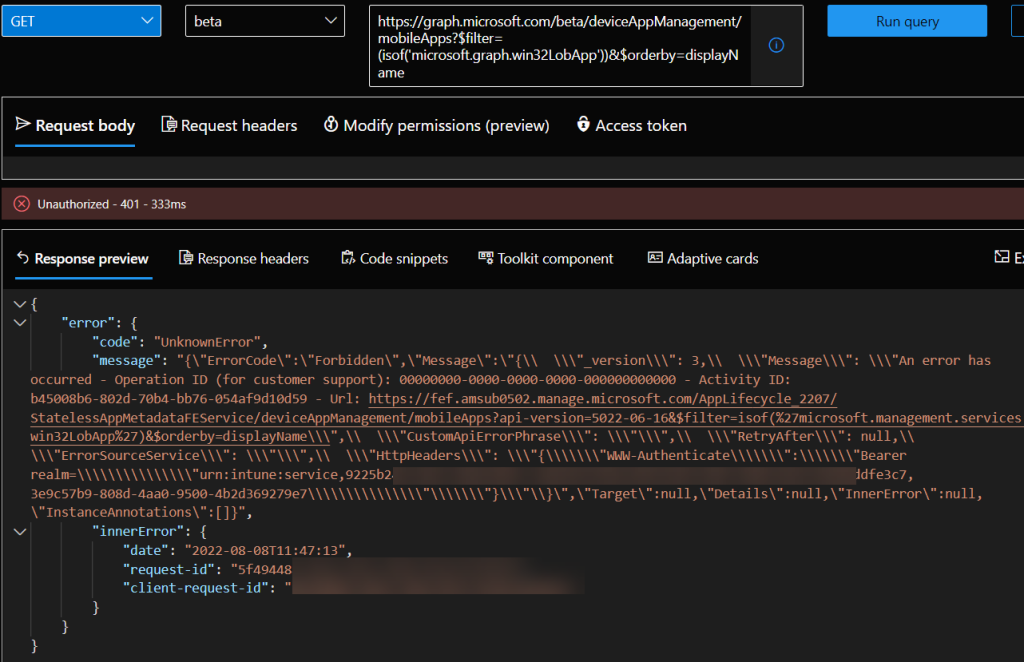This screenshot has width=1024, height=662.
Task: Click the "Unauthorized - 401 - 333ms" status text
Action: coord(112,204)
